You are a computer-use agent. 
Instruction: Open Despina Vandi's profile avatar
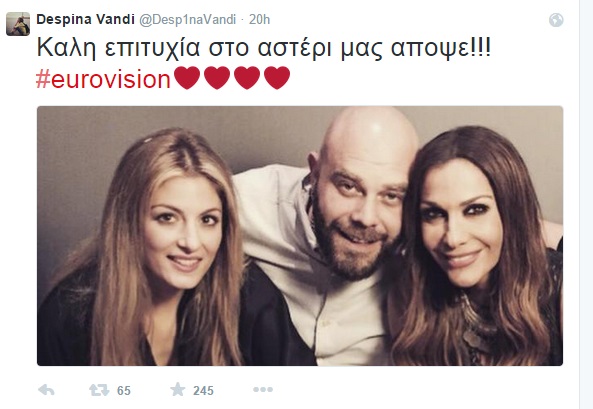[18, 24]
